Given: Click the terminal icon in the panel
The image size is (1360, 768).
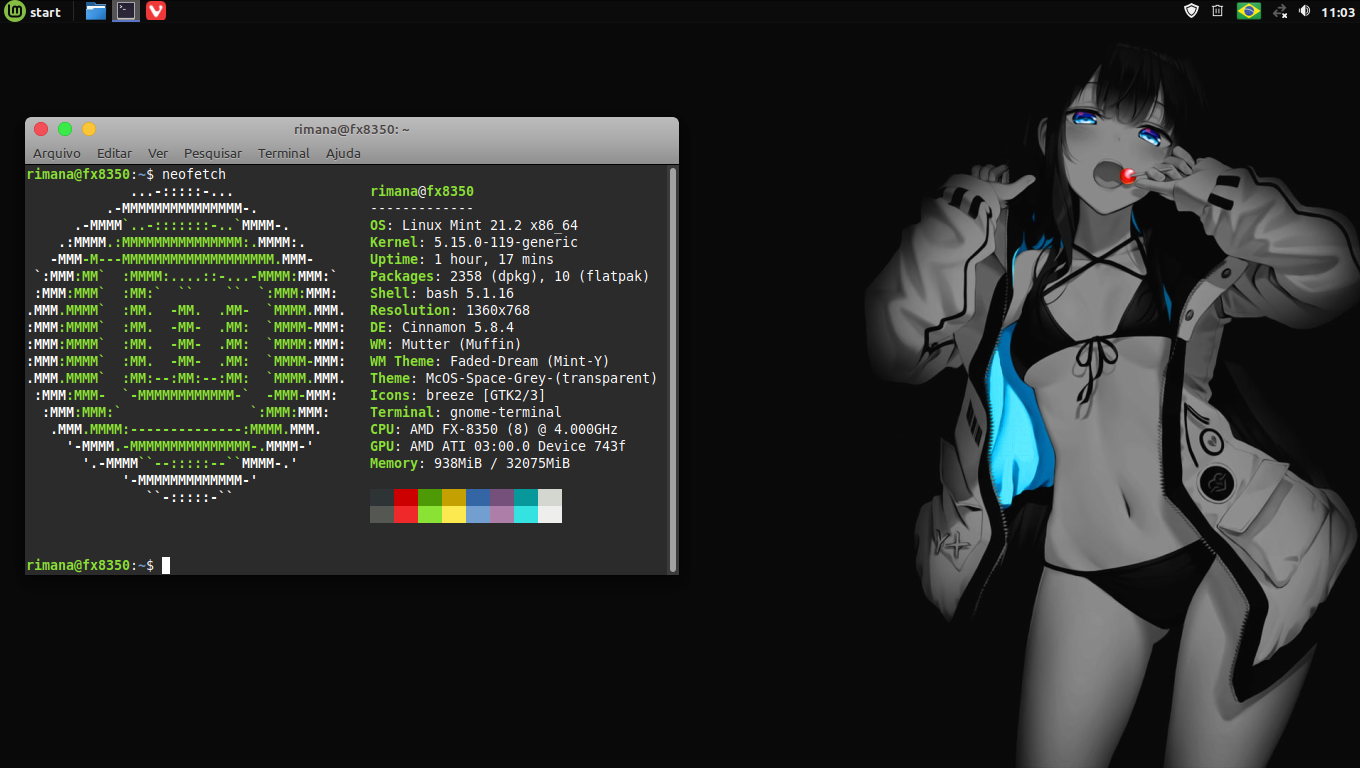Looking at the screenshot, I should (x=125, y=12).
